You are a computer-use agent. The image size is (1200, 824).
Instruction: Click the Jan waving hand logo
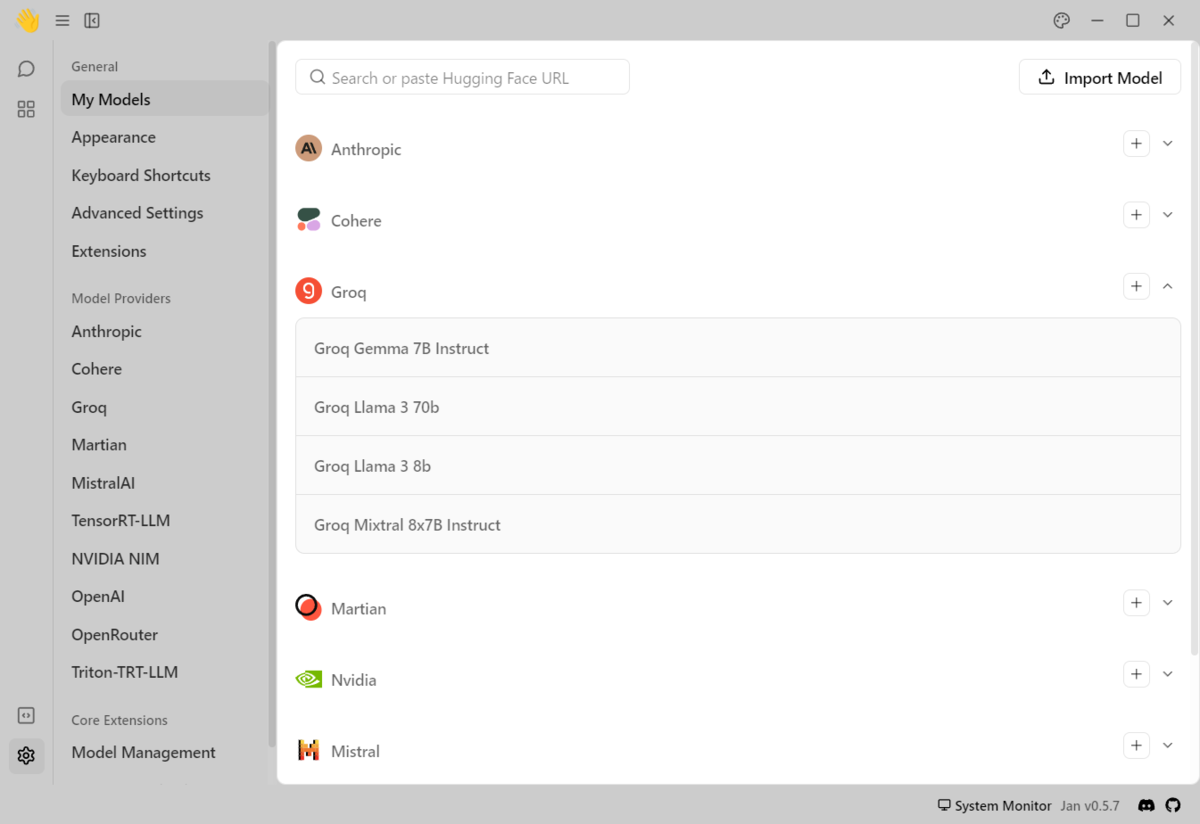click(x=27, y=20)
